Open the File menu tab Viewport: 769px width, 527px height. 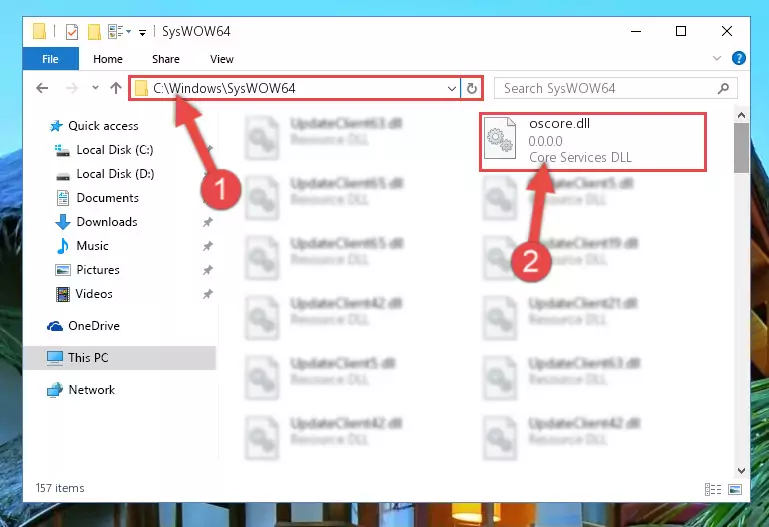click(51, 59)
